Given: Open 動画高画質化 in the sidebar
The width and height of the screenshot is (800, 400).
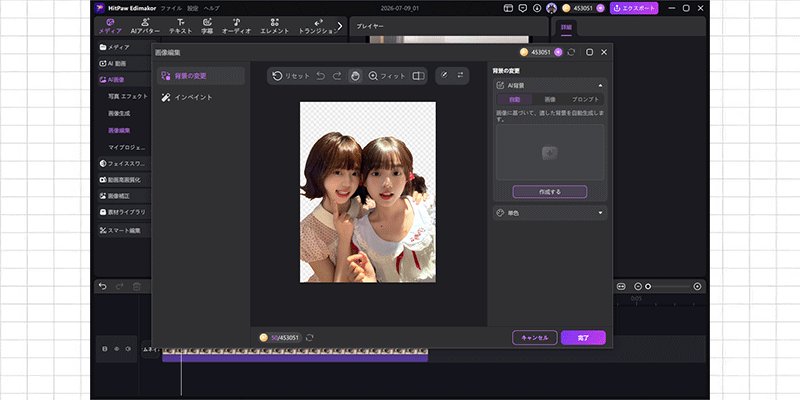Looking at the screenshot, I should [124, 180].
